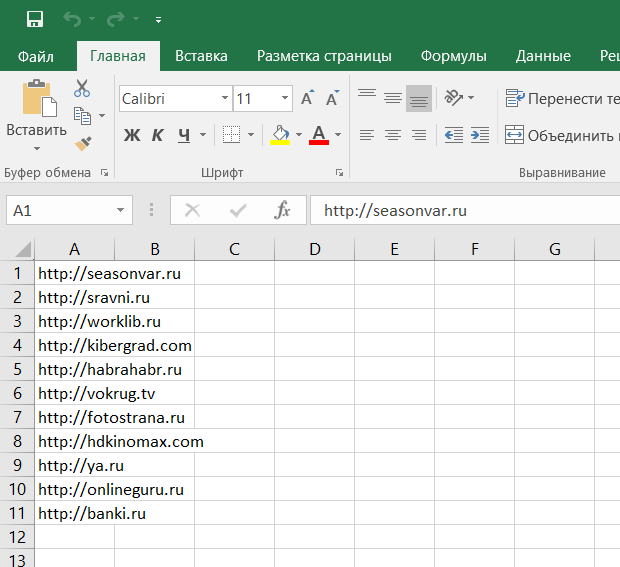Image resolution: width=620 pixels, height=567 pixels.
Task: Click the Redo arrow icon
Action: click(116, 19)
